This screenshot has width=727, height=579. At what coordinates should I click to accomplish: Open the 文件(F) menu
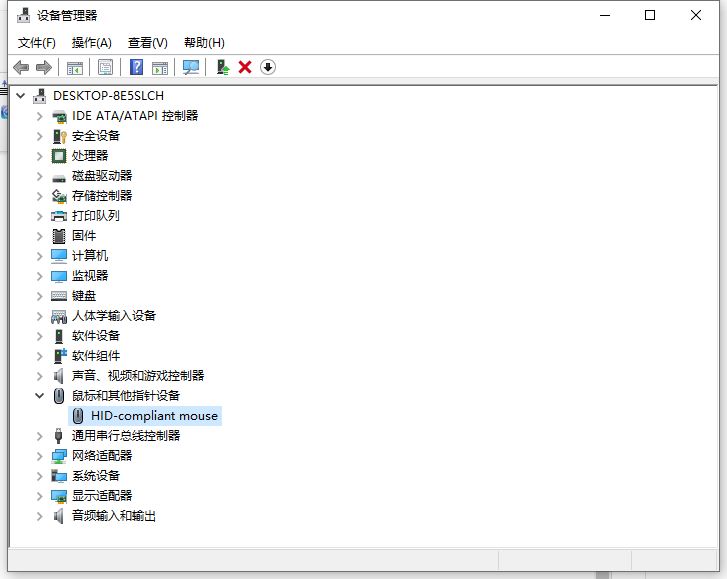(x=37, y=42)
